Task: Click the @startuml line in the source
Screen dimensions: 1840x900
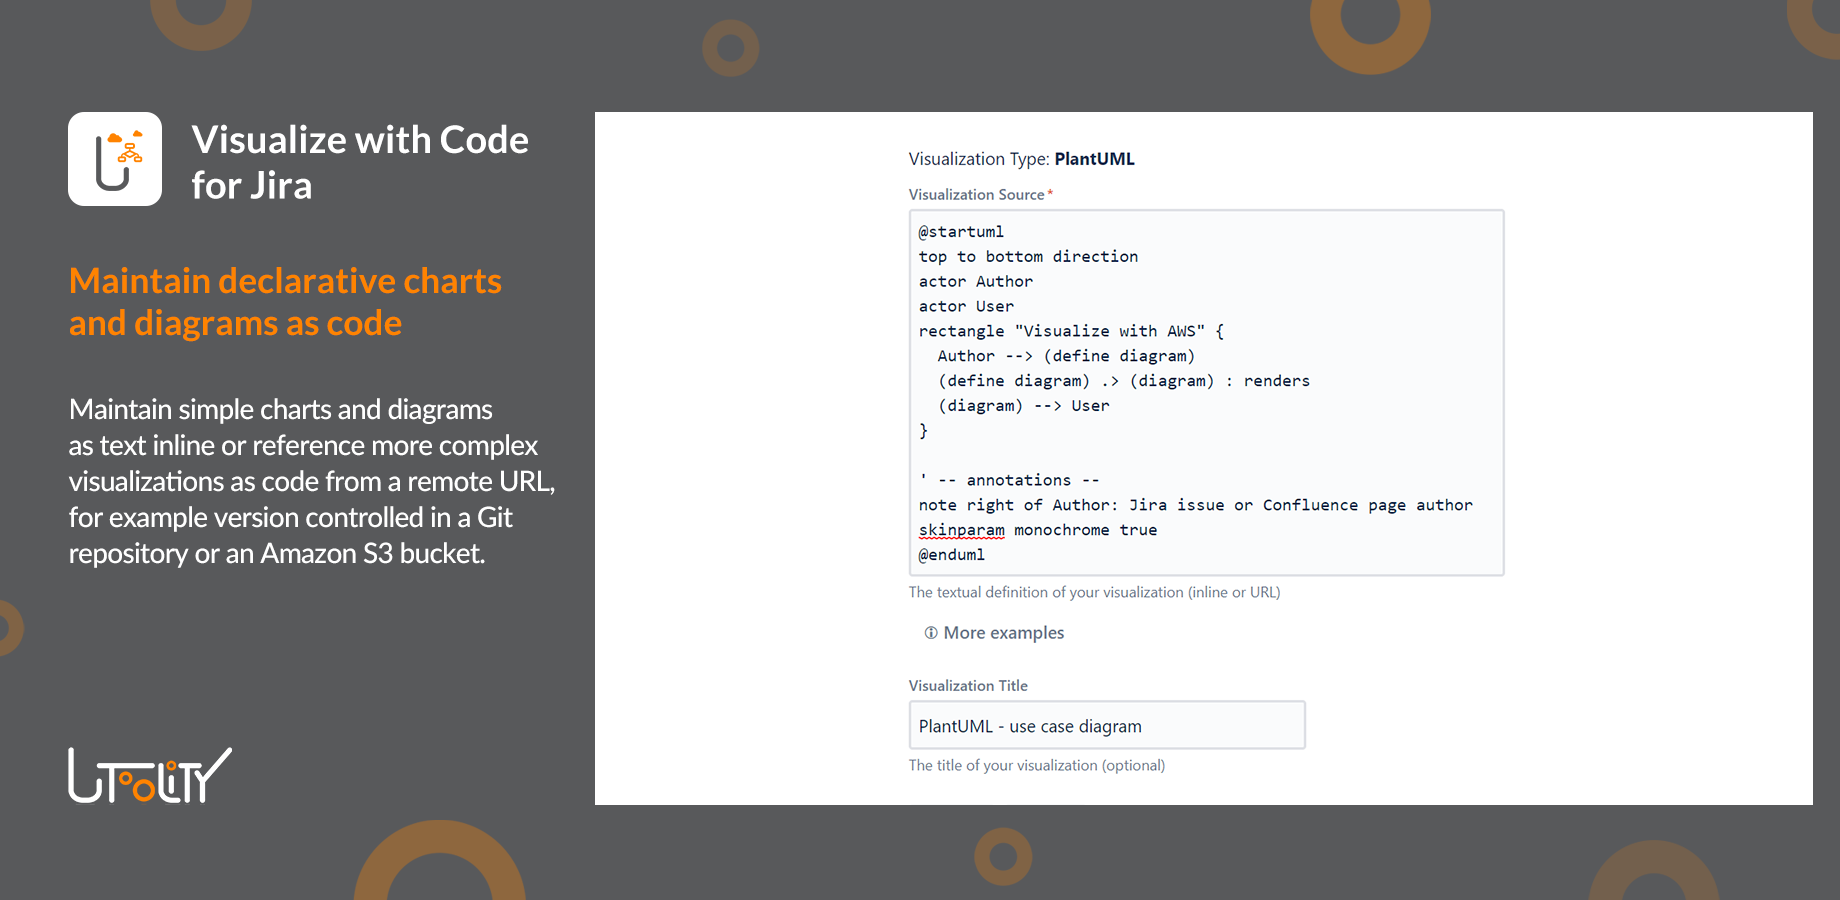Action: coord(961,232)
